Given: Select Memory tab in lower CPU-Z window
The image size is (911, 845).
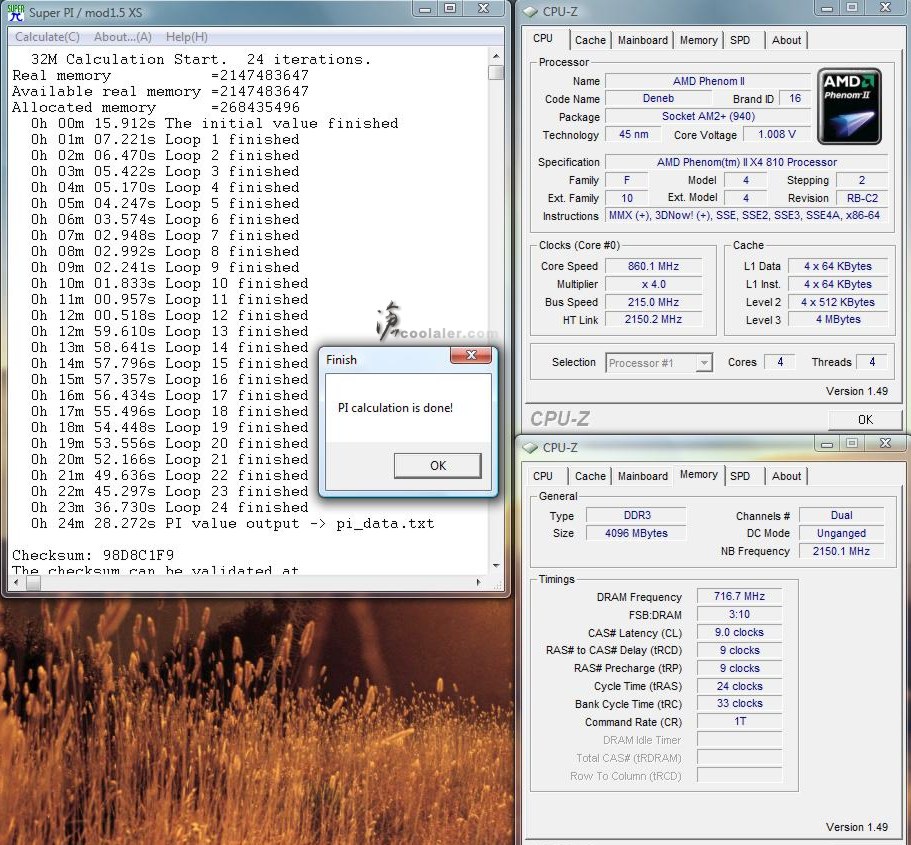Looking at the screenshot, I should click(698, 475).
